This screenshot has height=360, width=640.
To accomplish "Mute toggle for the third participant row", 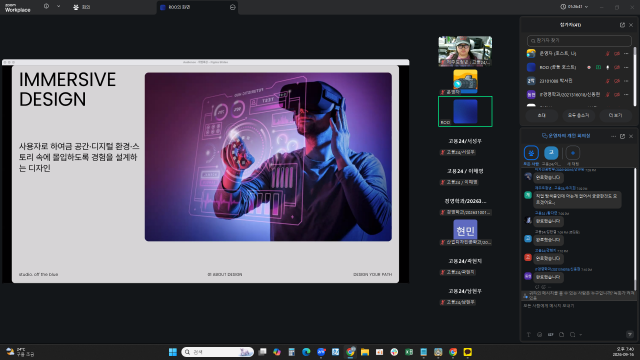I will (608, 81).
